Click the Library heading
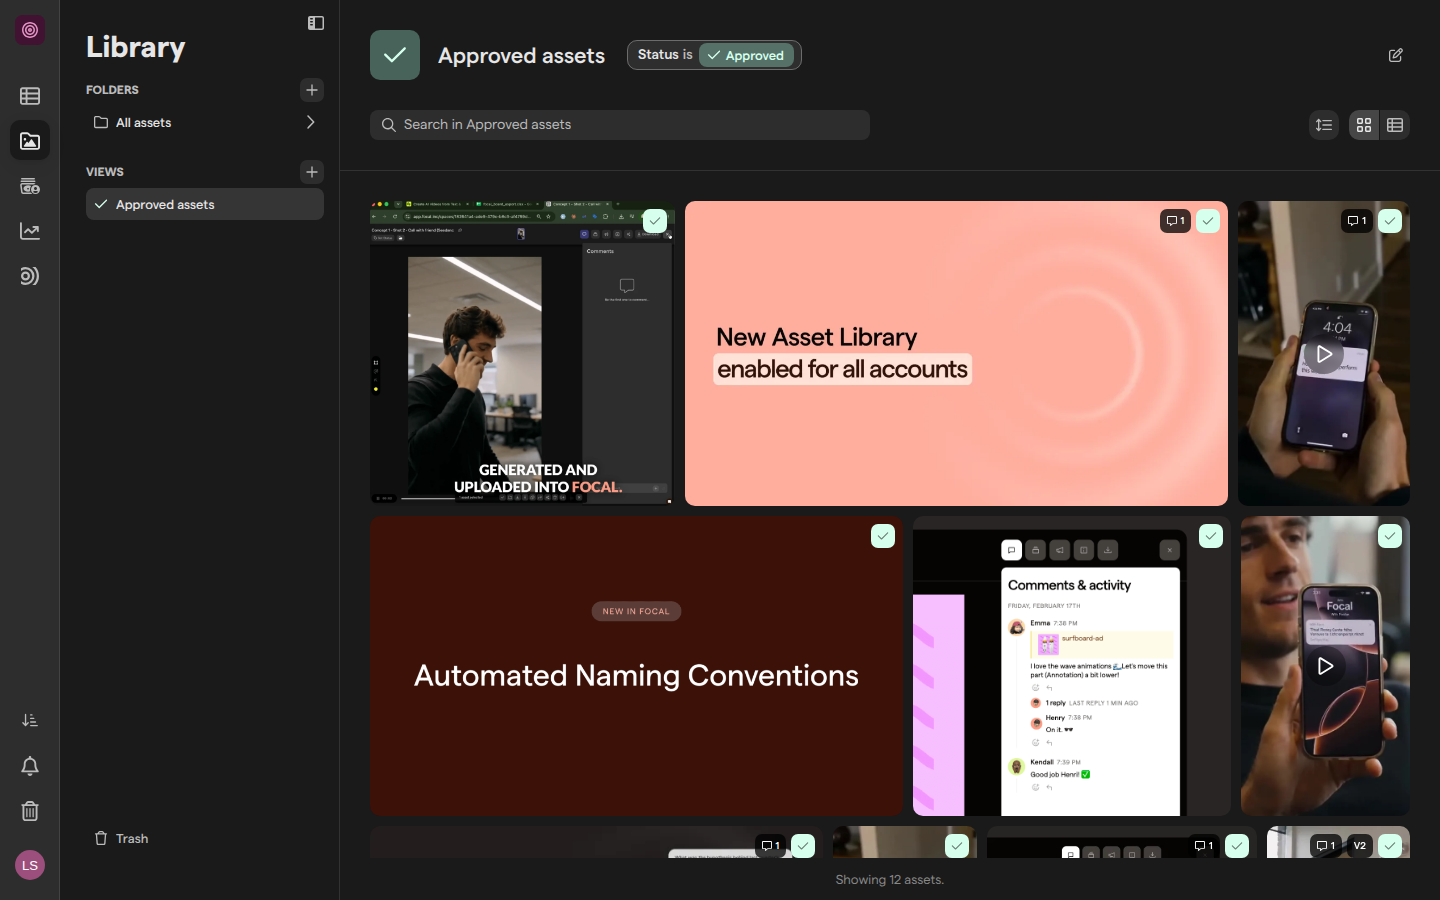The image size is (1440, 900). (x=136, y=47)
